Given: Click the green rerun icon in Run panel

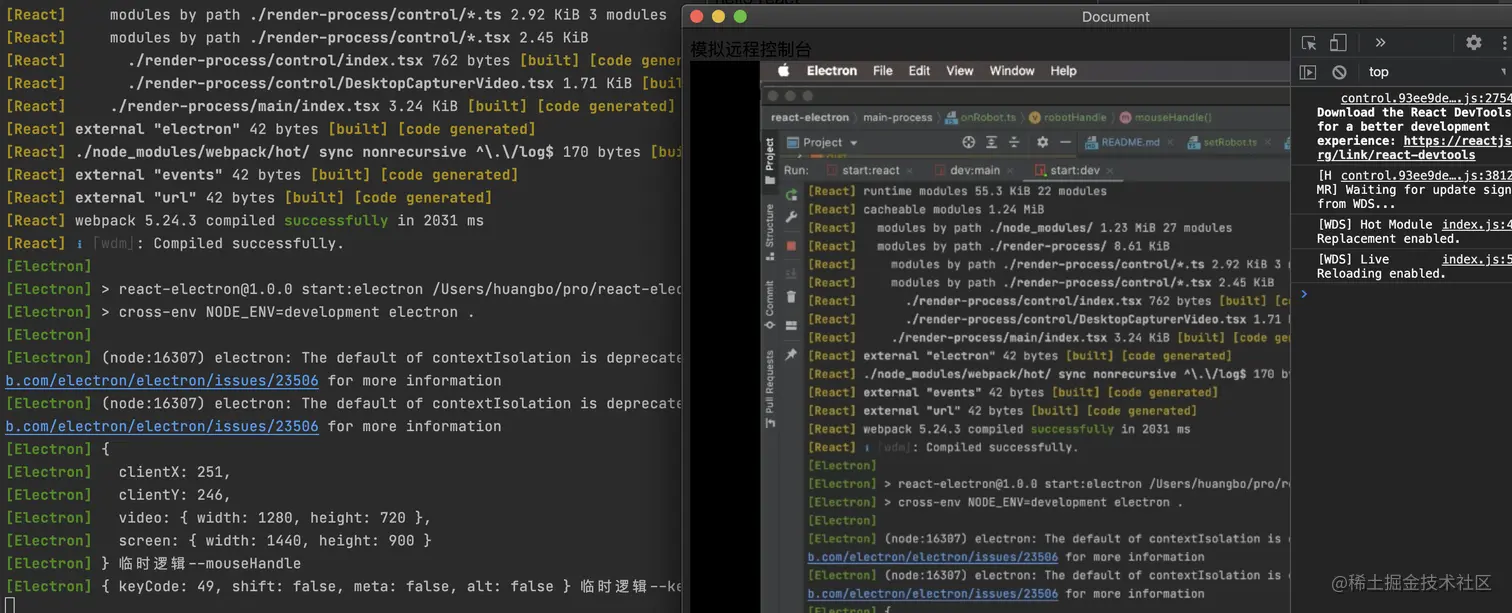Looking at the screenshot, I should pos(791,195).
